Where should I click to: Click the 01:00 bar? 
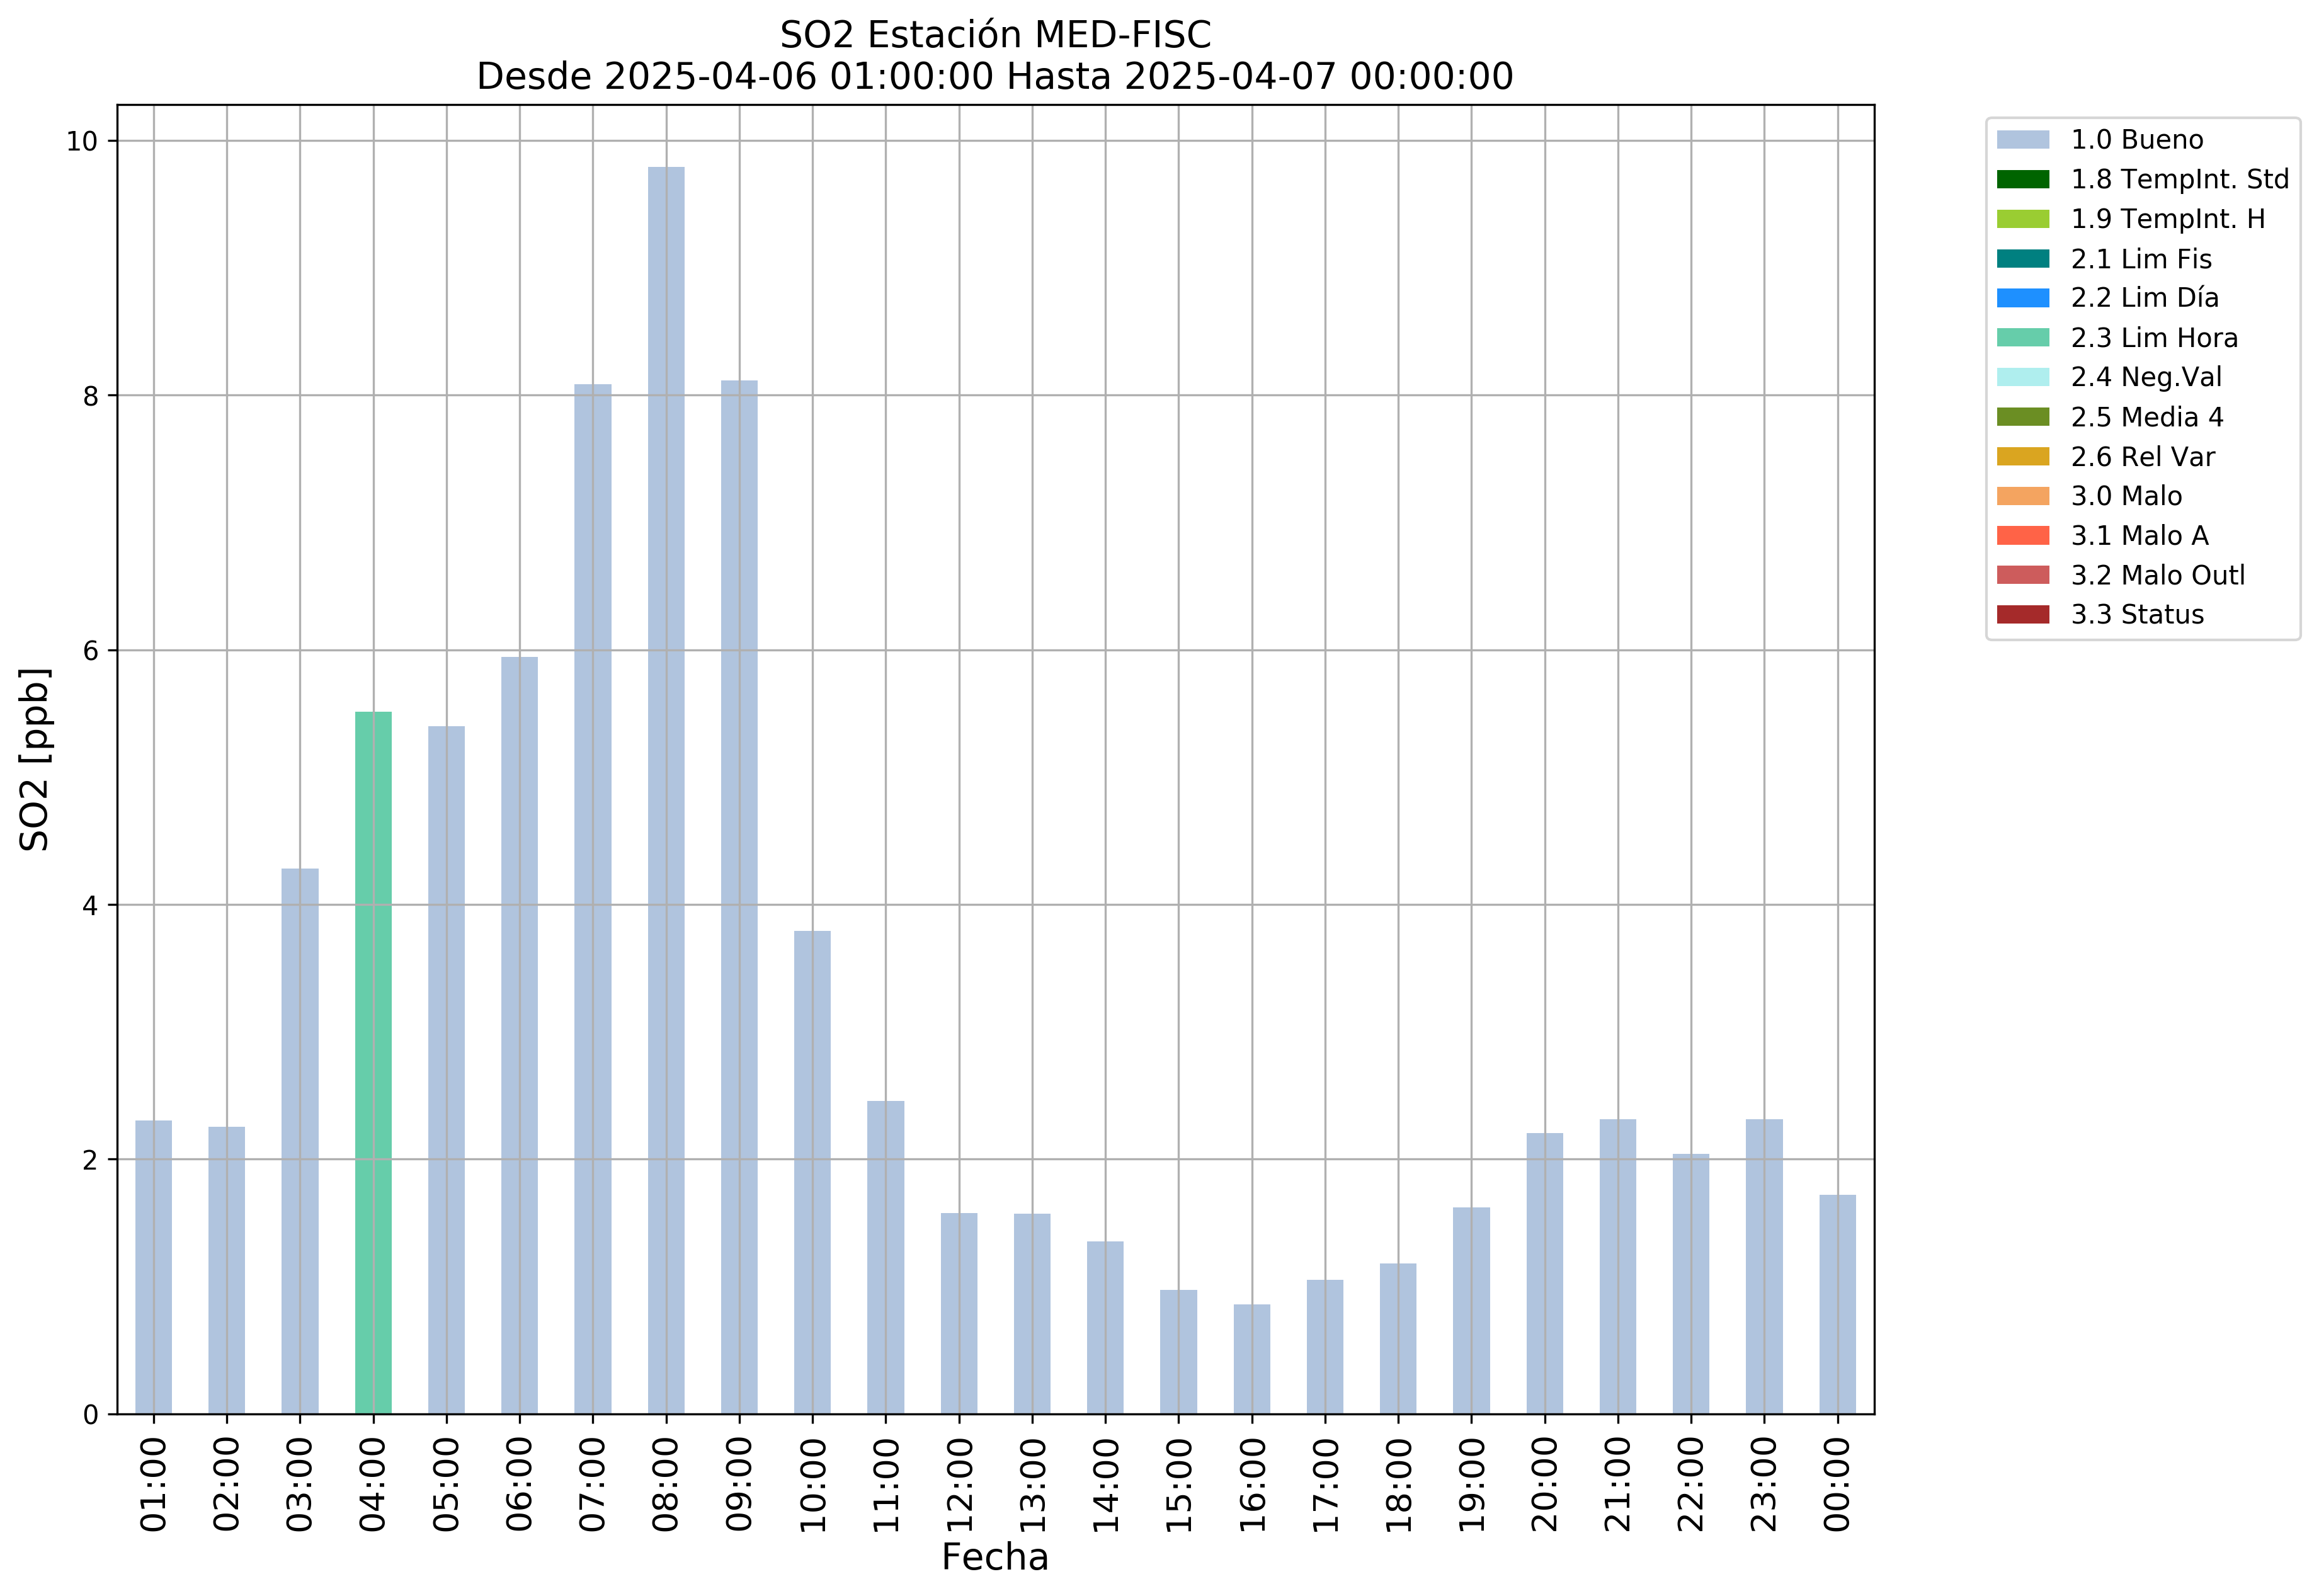pos(153,1267)
